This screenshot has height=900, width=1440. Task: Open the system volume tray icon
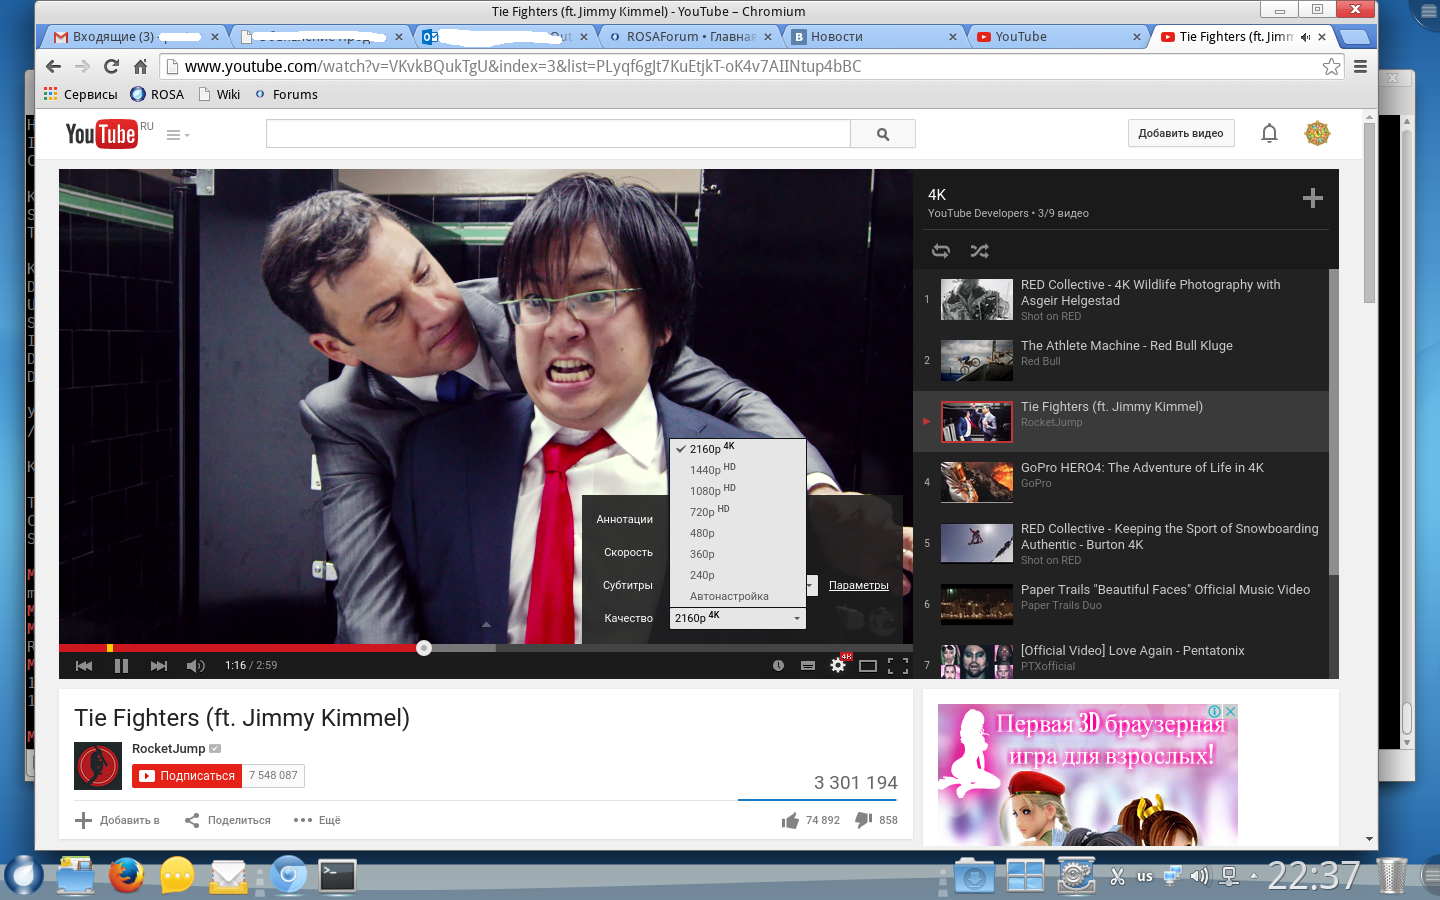(x=1199, y=876)
